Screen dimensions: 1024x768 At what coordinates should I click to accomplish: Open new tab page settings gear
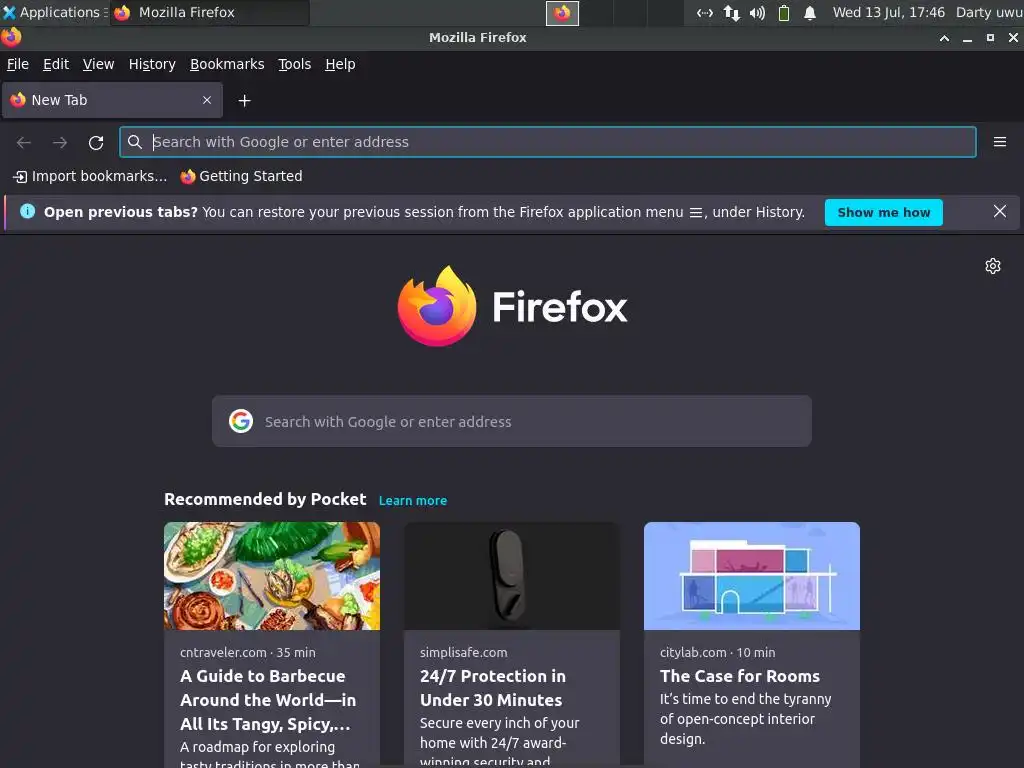point(993,266)
